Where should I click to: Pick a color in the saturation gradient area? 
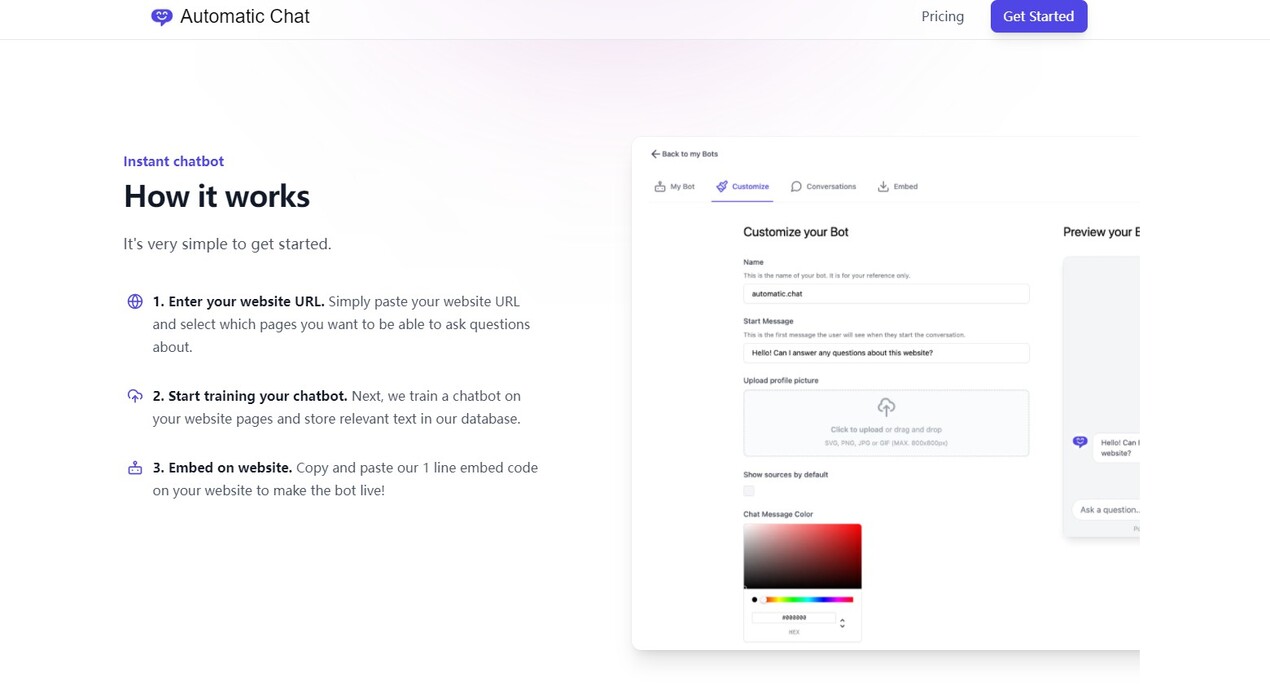tap(802, 556)
